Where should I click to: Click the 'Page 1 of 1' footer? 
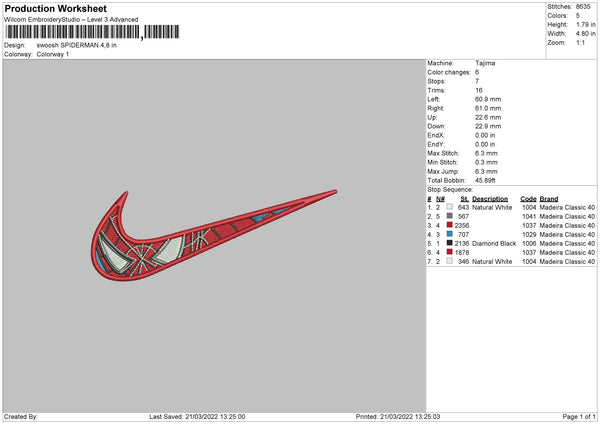(579, 416)
